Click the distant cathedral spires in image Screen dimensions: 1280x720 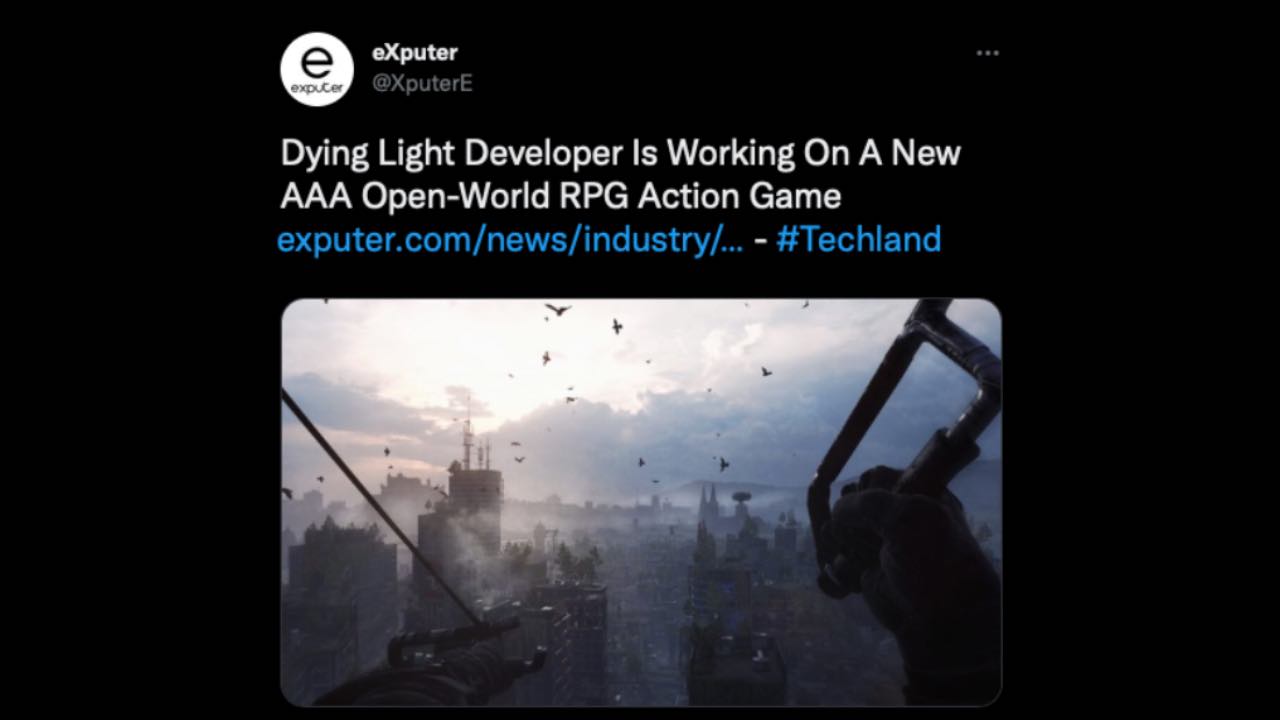[x=712, y=500]
